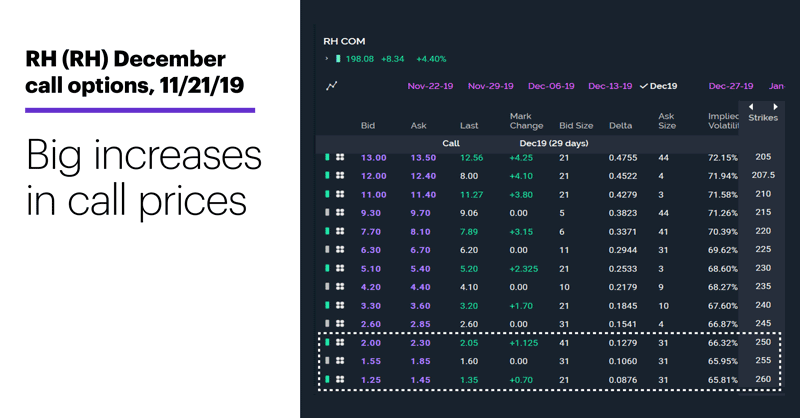Click the 3.60 ask price
800x418 pixels.
(x=420, y=306)
